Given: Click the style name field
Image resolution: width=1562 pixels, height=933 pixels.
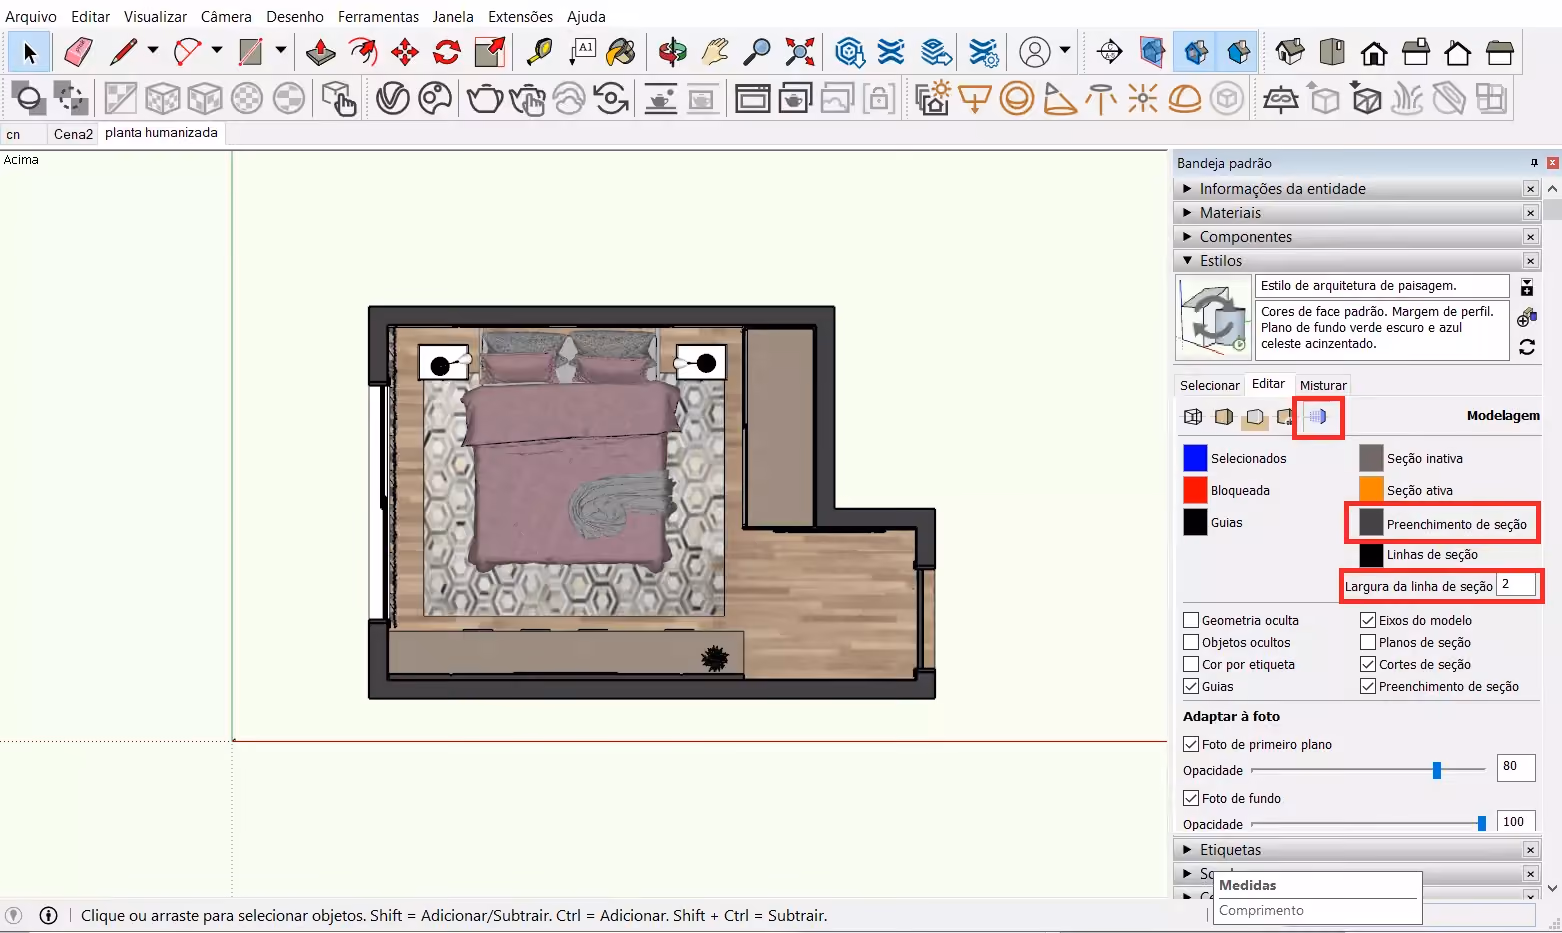Looking at the screenshot, I should [1381, 286].
